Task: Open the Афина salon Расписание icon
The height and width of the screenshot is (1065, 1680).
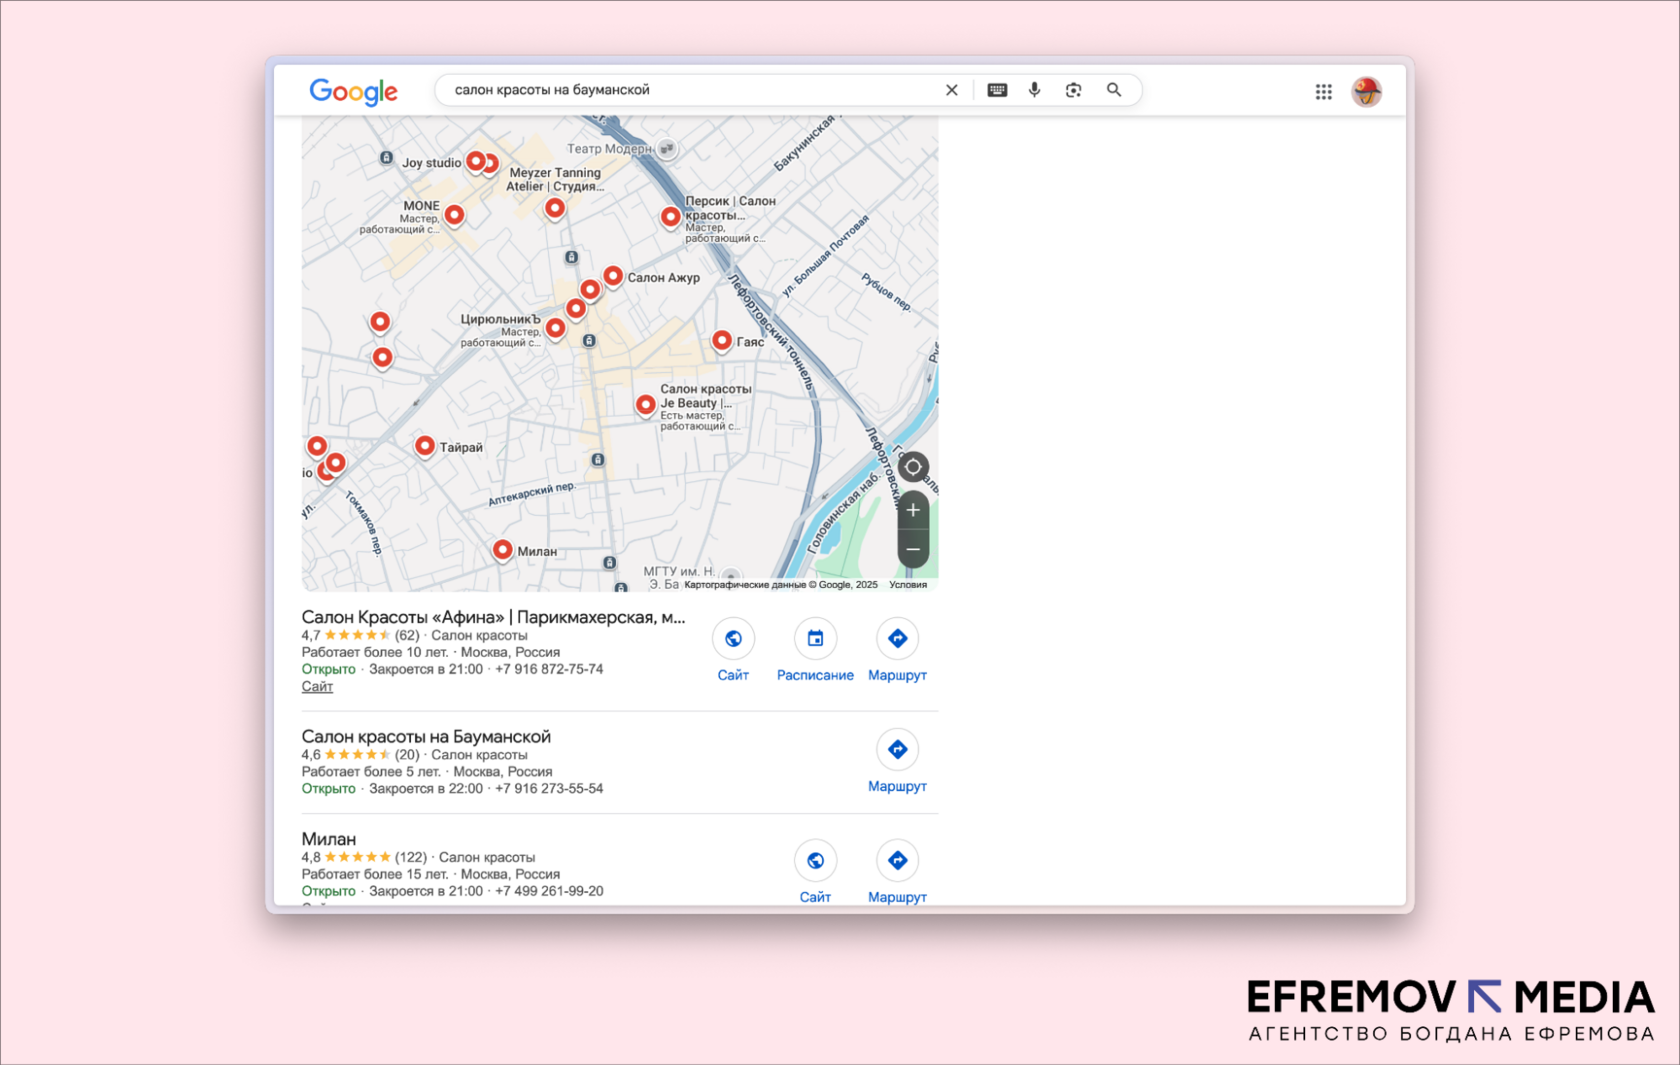Action: tap(815, 639)
